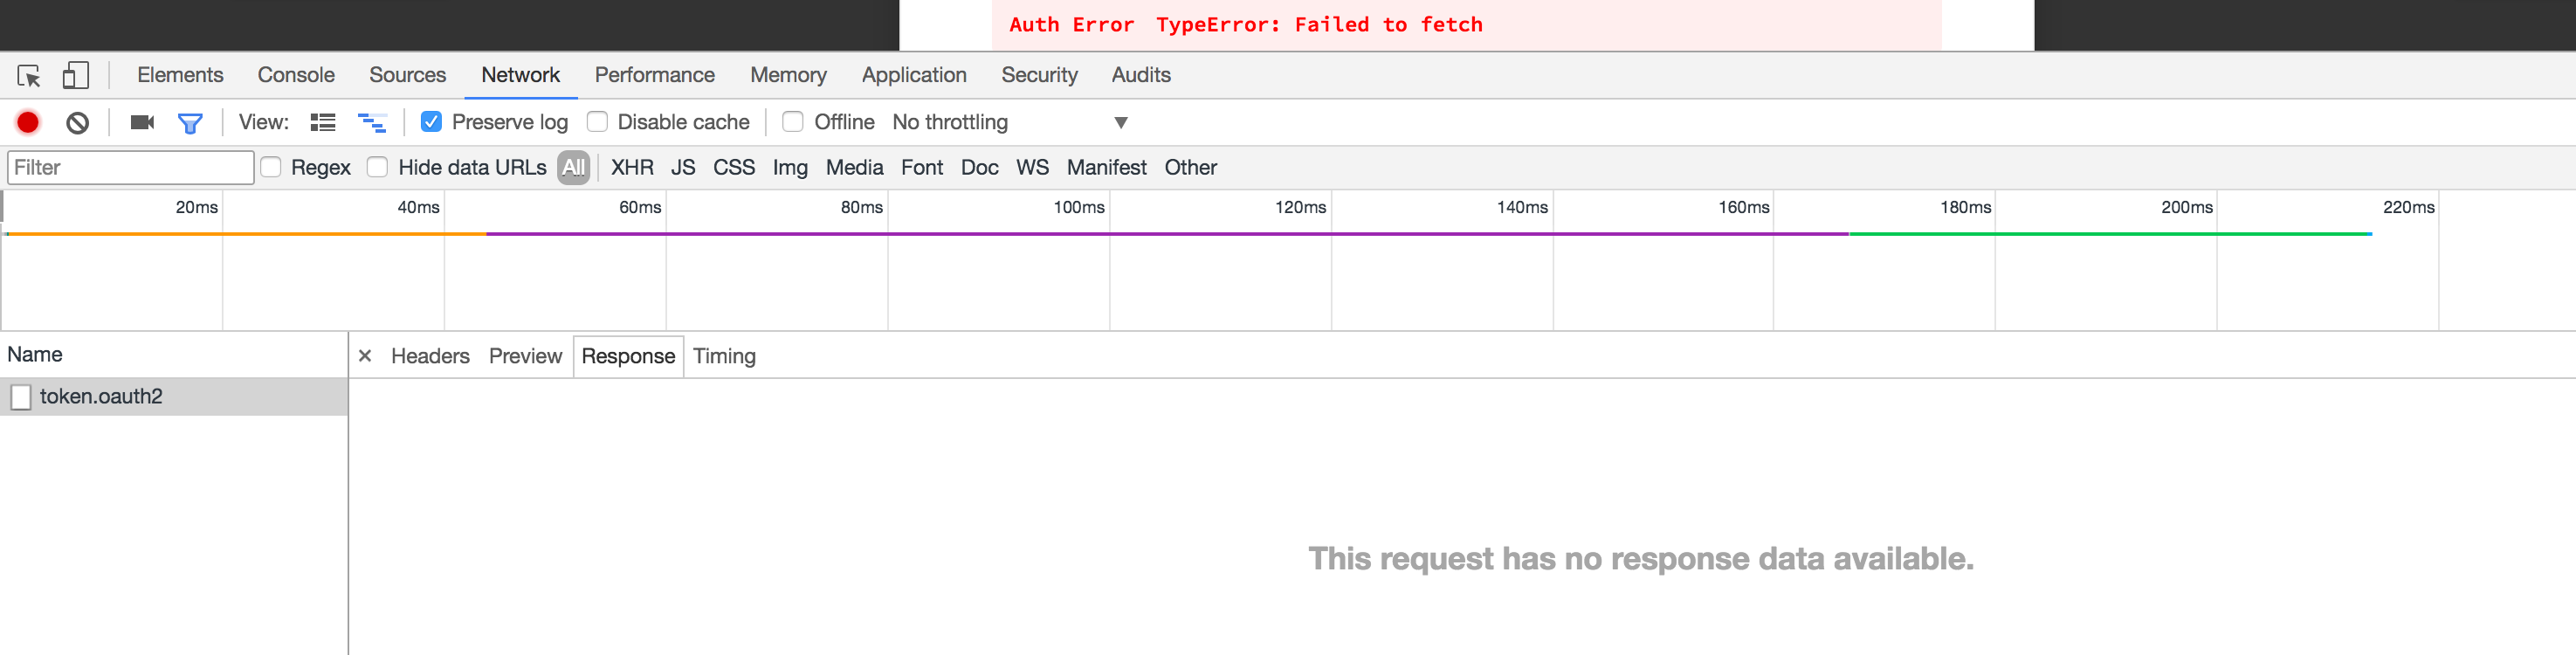The height and width of the screenshot is (655, 2576).
Task: Open the Performance tab
Action: click(655, 75)
